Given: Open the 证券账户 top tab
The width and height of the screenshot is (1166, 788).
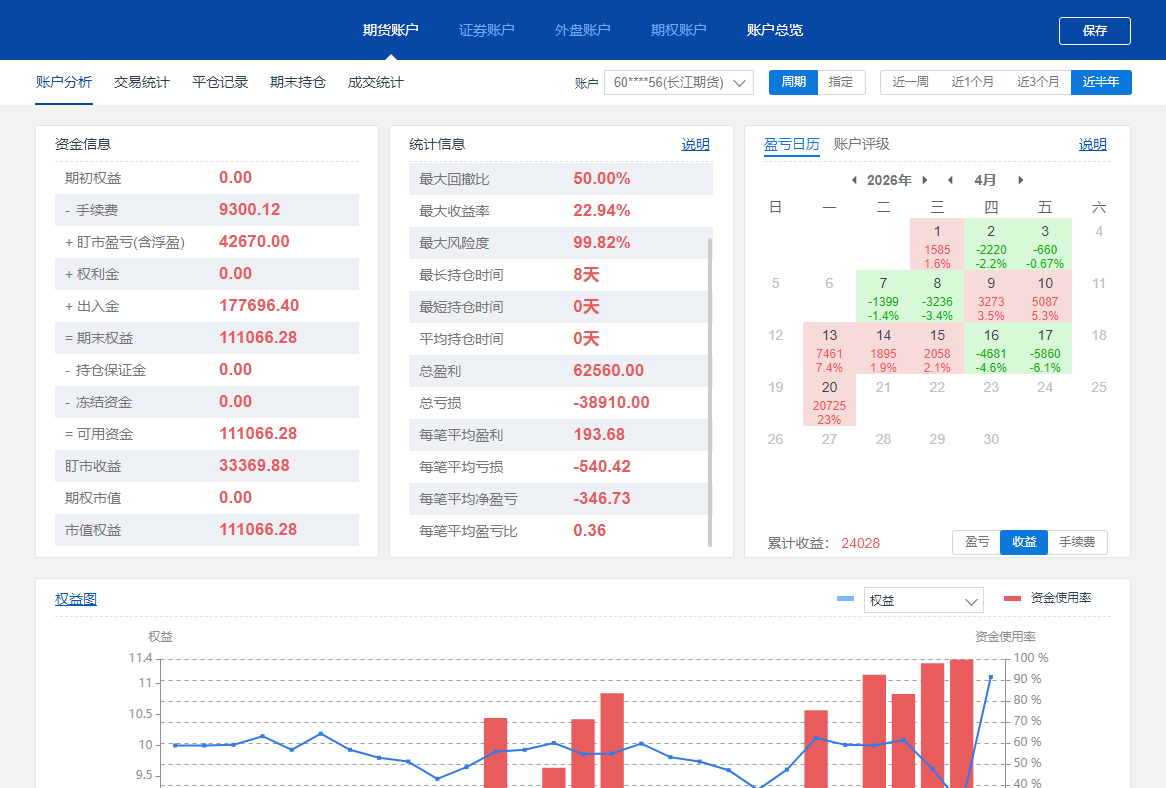Looking at the screenshot, I should [486, 30].
